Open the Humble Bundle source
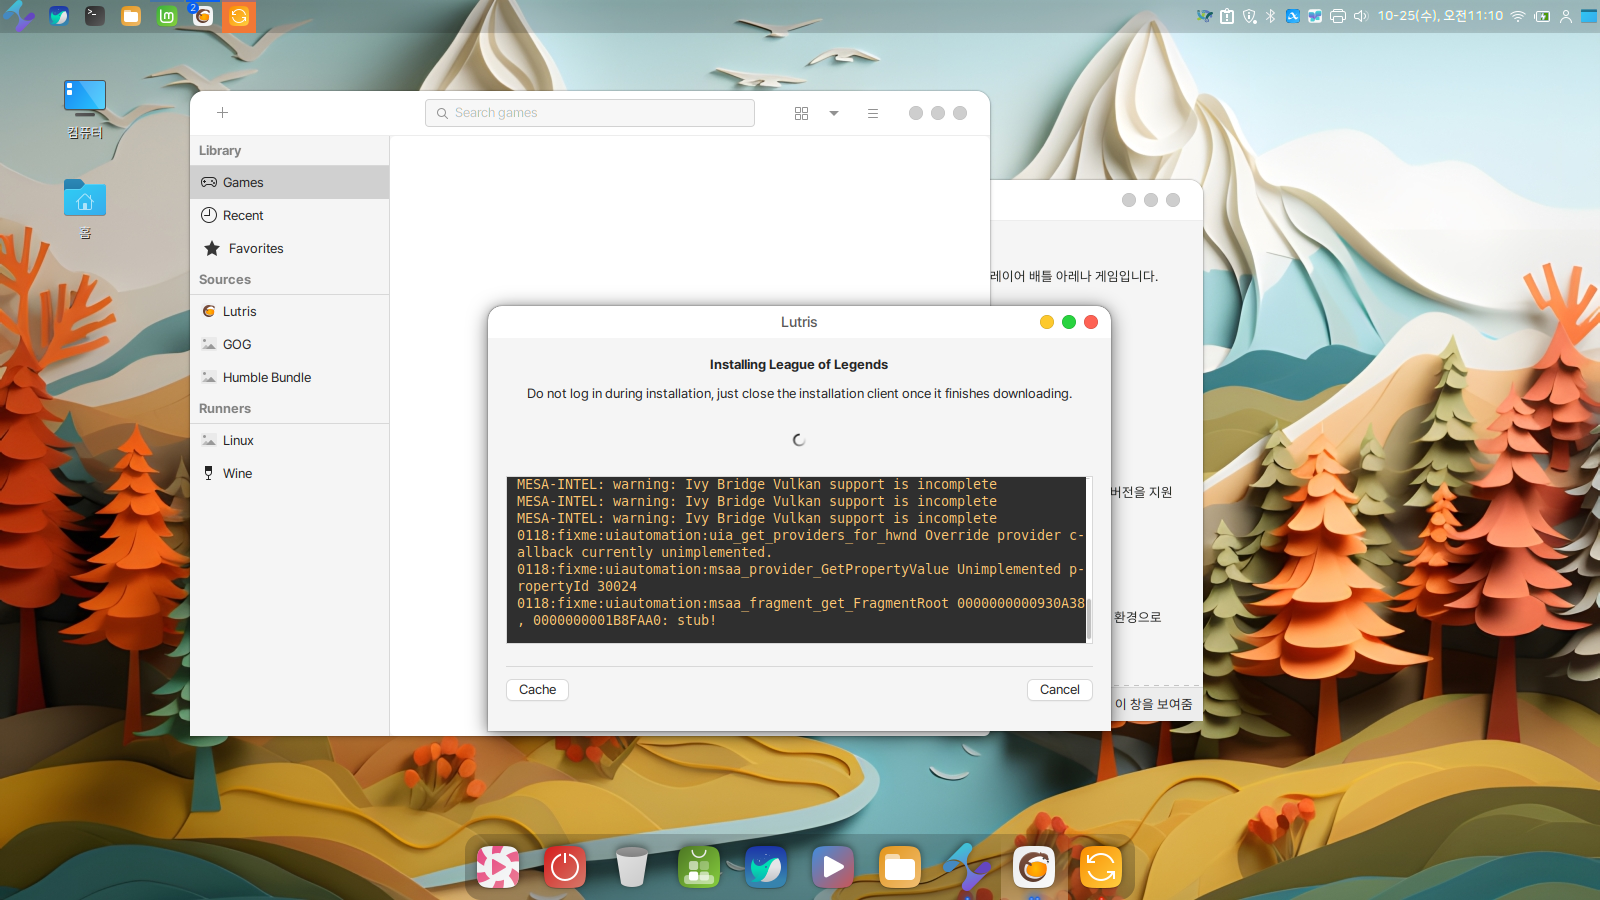 266,378
